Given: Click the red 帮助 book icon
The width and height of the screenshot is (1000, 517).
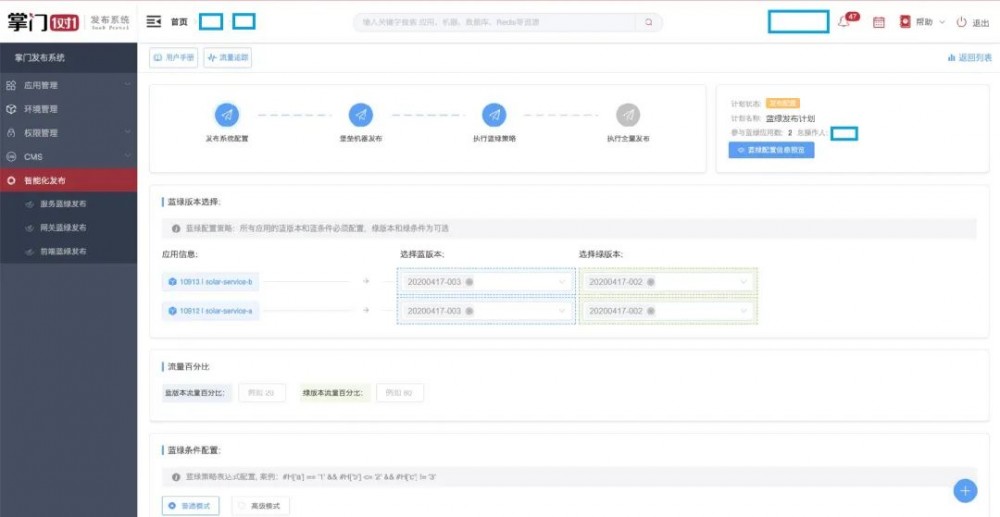Looking at the screenshot, I should point(905,22).
